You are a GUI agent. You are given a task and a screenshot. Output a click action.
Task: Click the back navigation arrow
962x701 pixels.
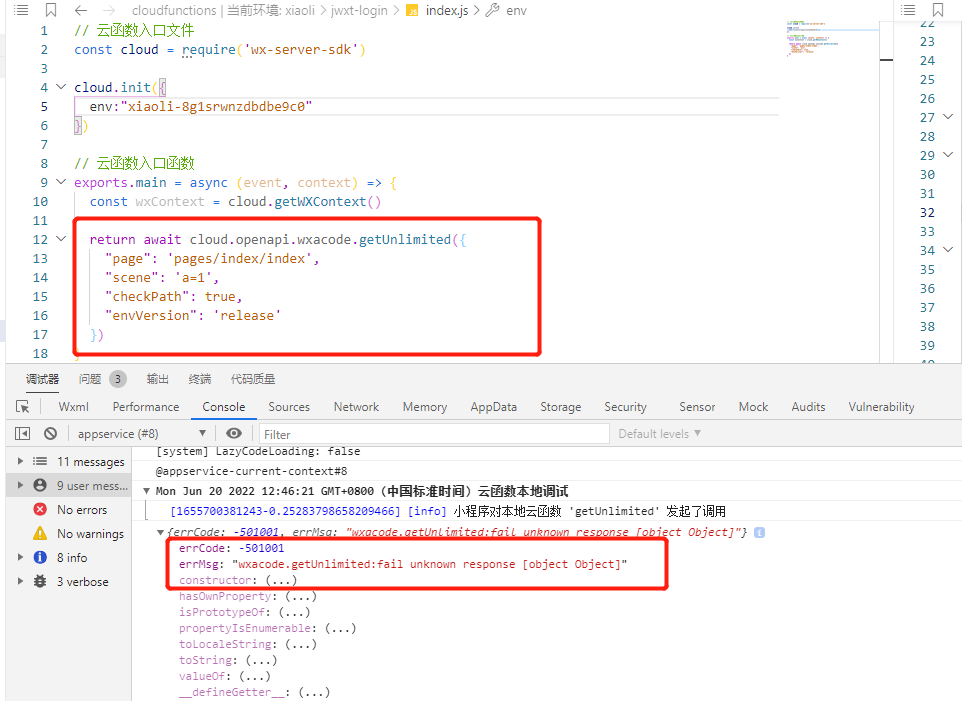point(80,9)
